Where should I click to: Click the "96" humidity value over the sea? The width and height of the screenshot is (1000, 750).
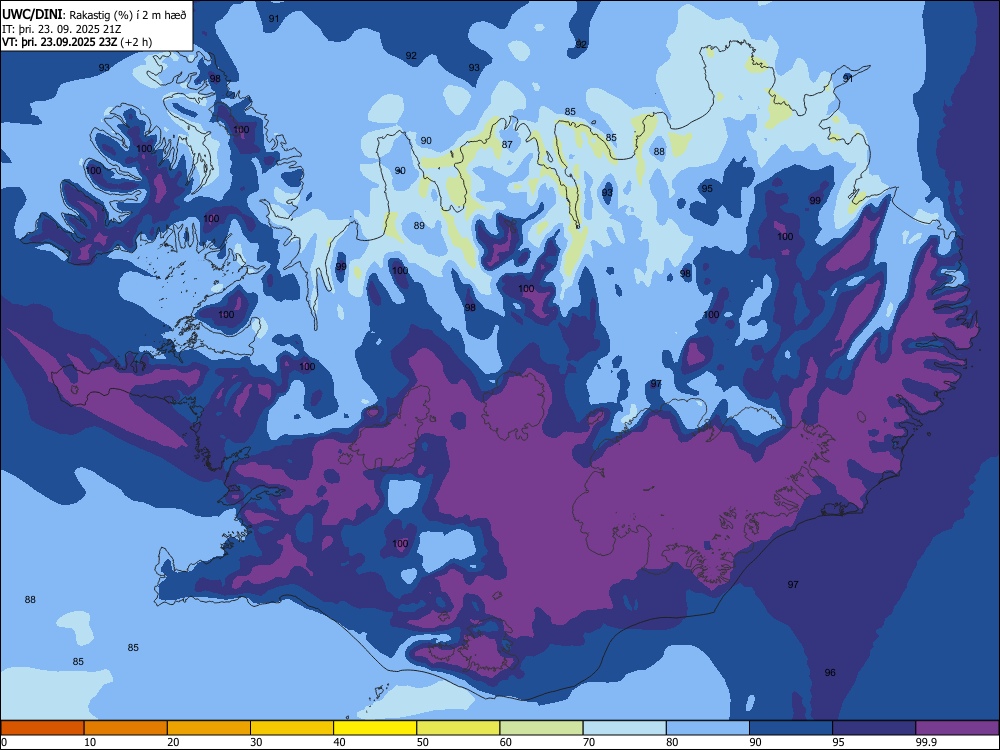pyautogui.click(x=830, y=673)
